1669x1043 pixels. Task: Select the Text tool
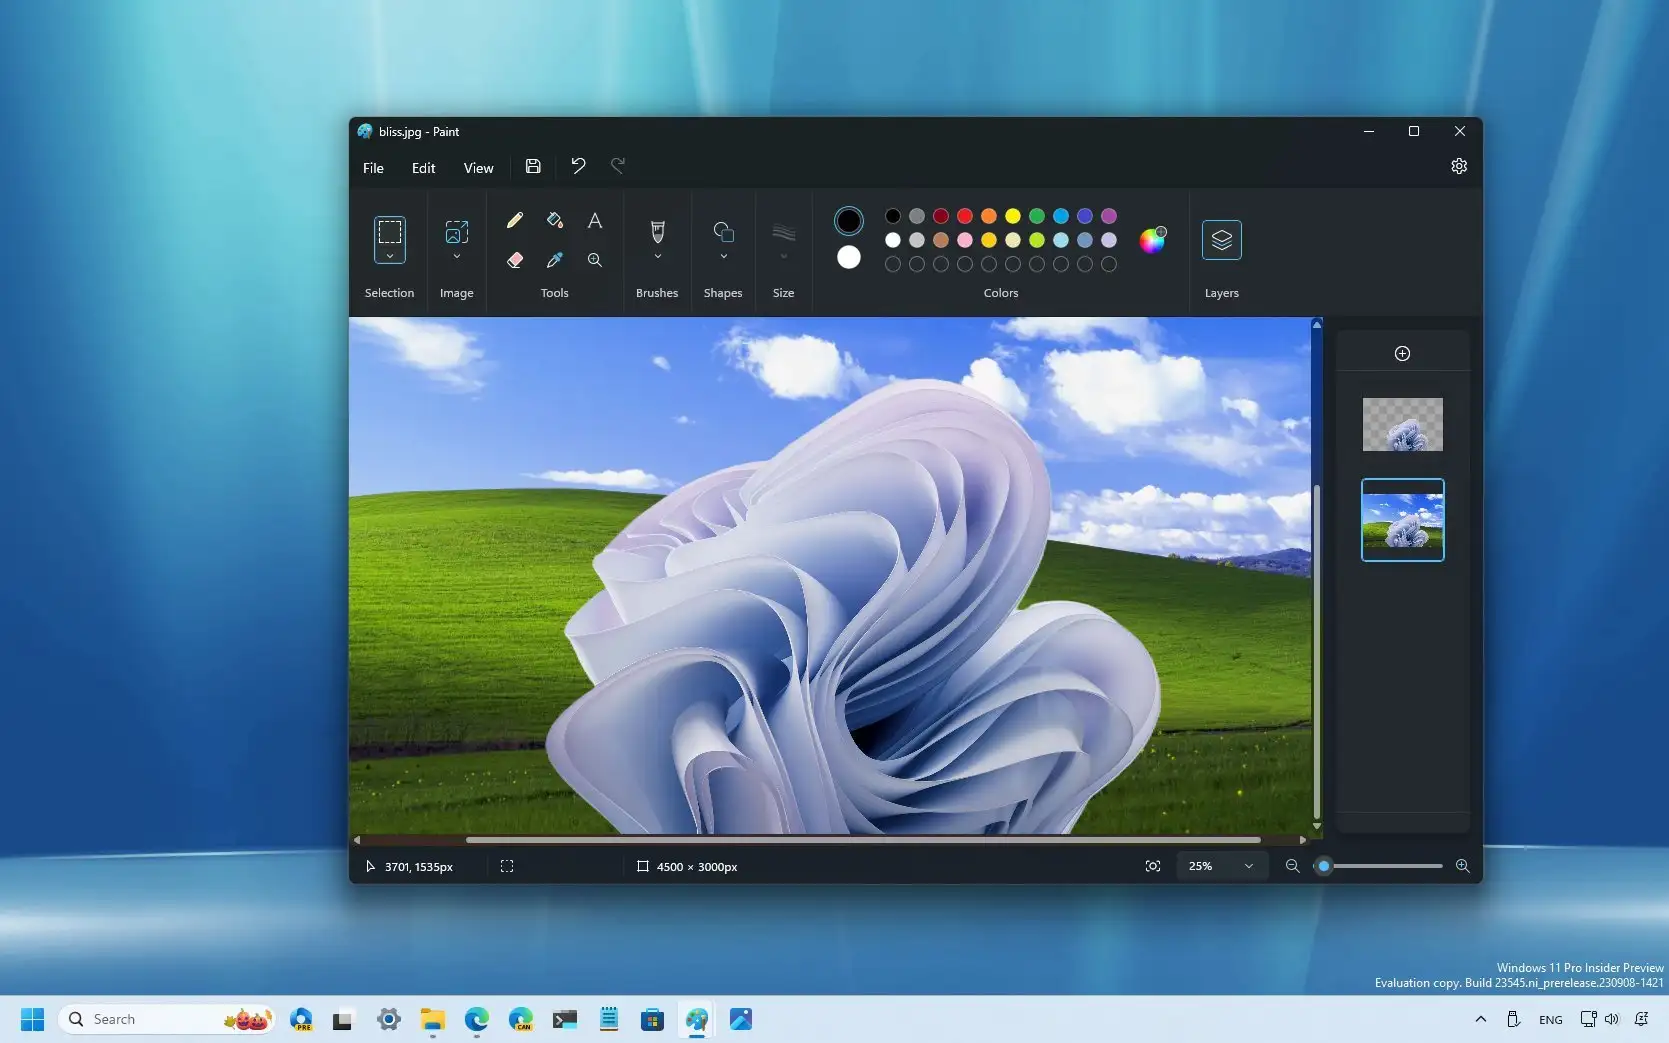click(595, 221)
